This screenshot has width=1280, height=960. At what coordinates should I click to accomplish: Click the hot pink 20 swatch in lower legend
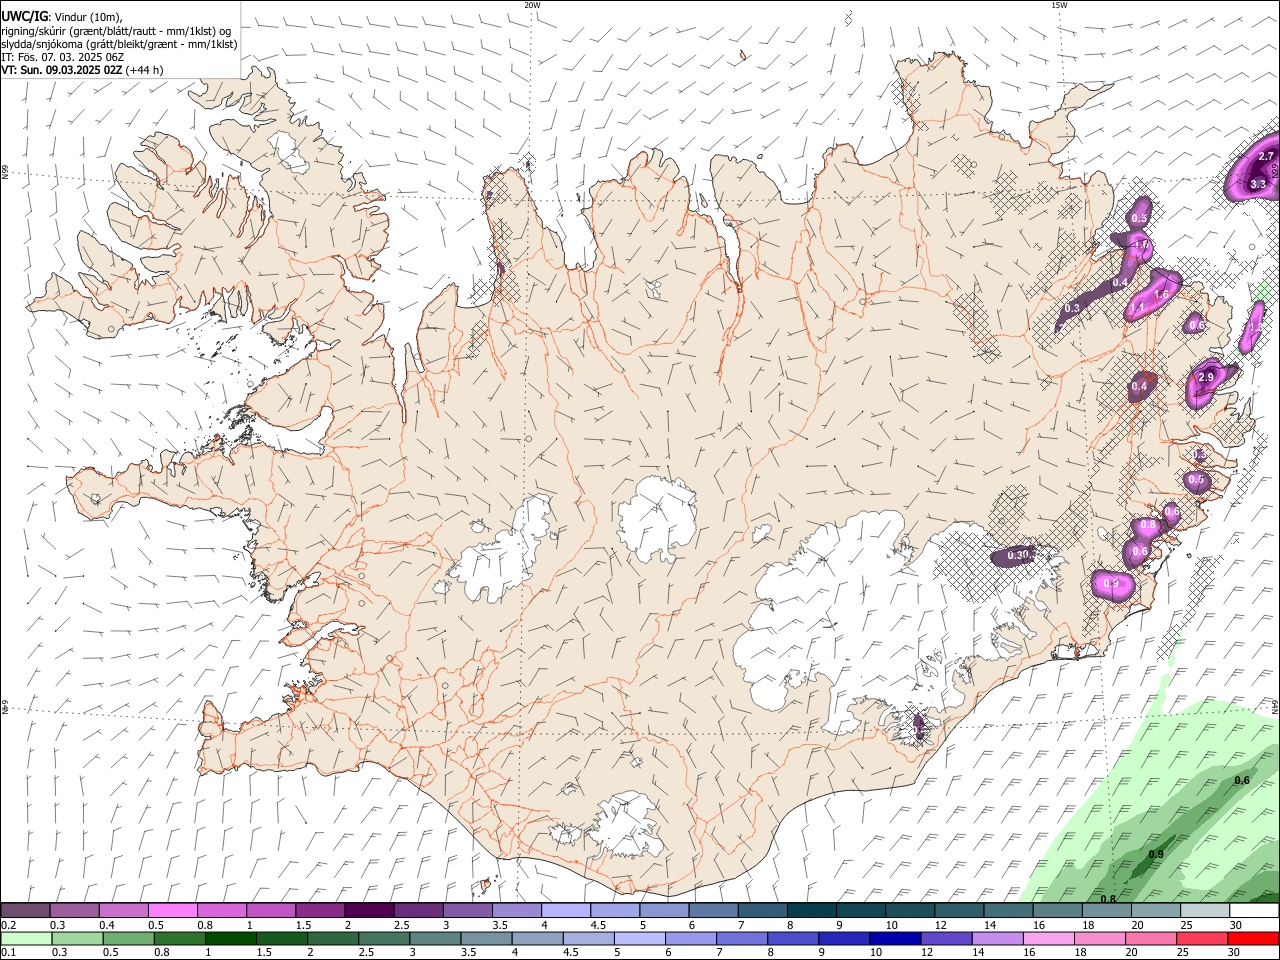1151,938
